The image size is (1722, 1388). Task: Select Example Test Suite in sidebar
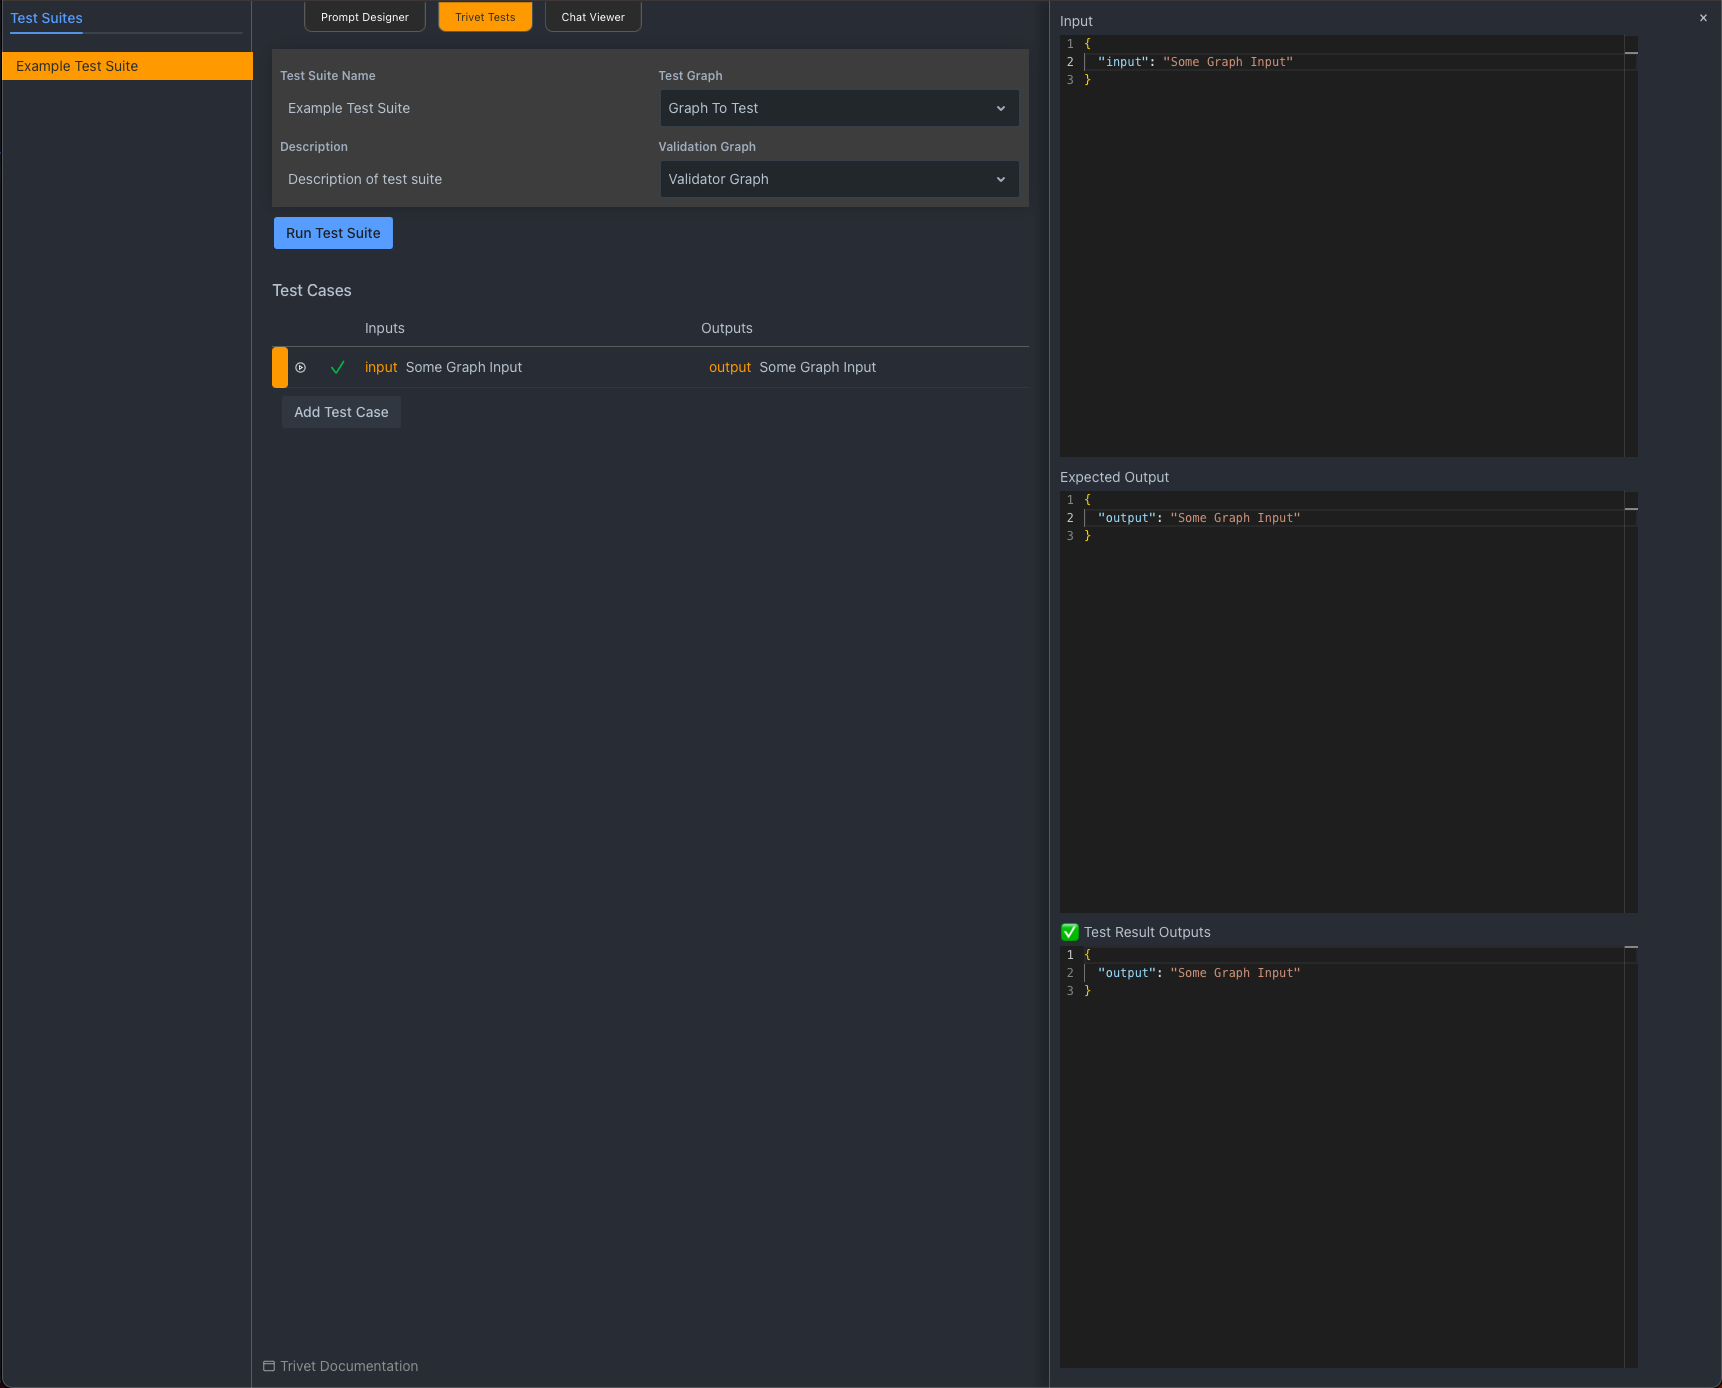127,66
